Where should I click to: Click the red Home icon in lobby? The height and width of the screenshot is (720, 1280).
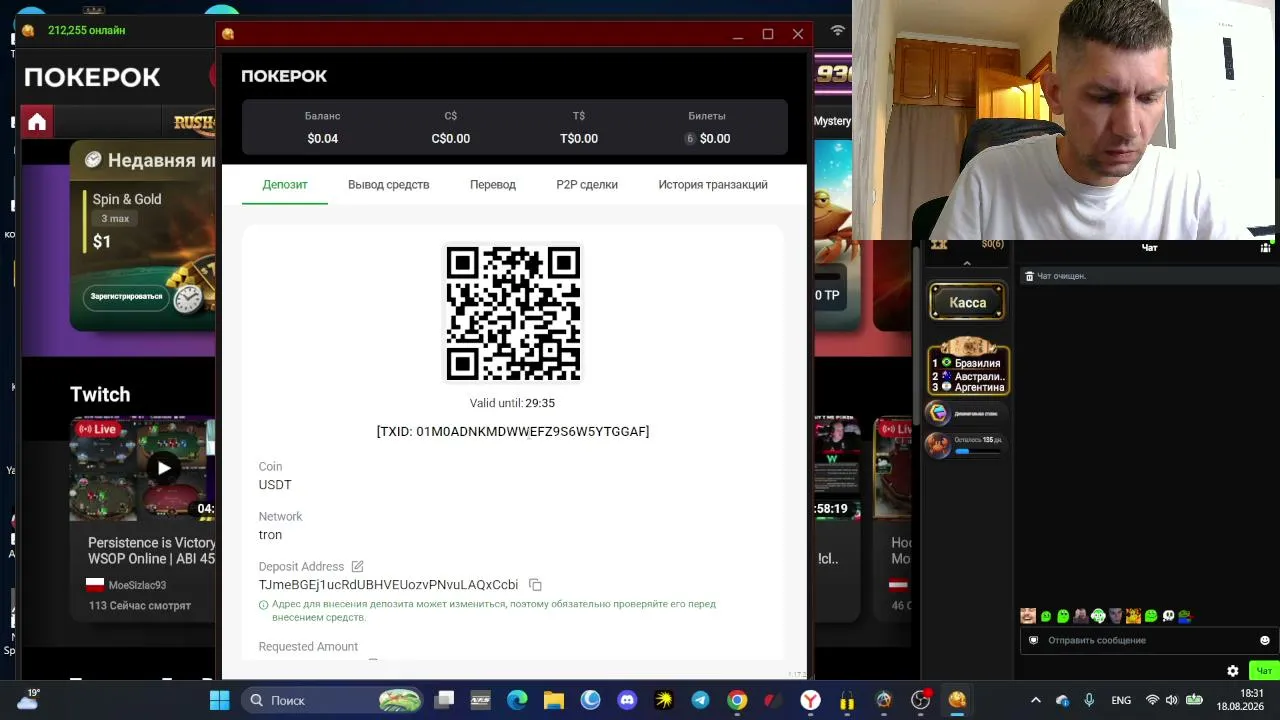[x=37, y=122]
